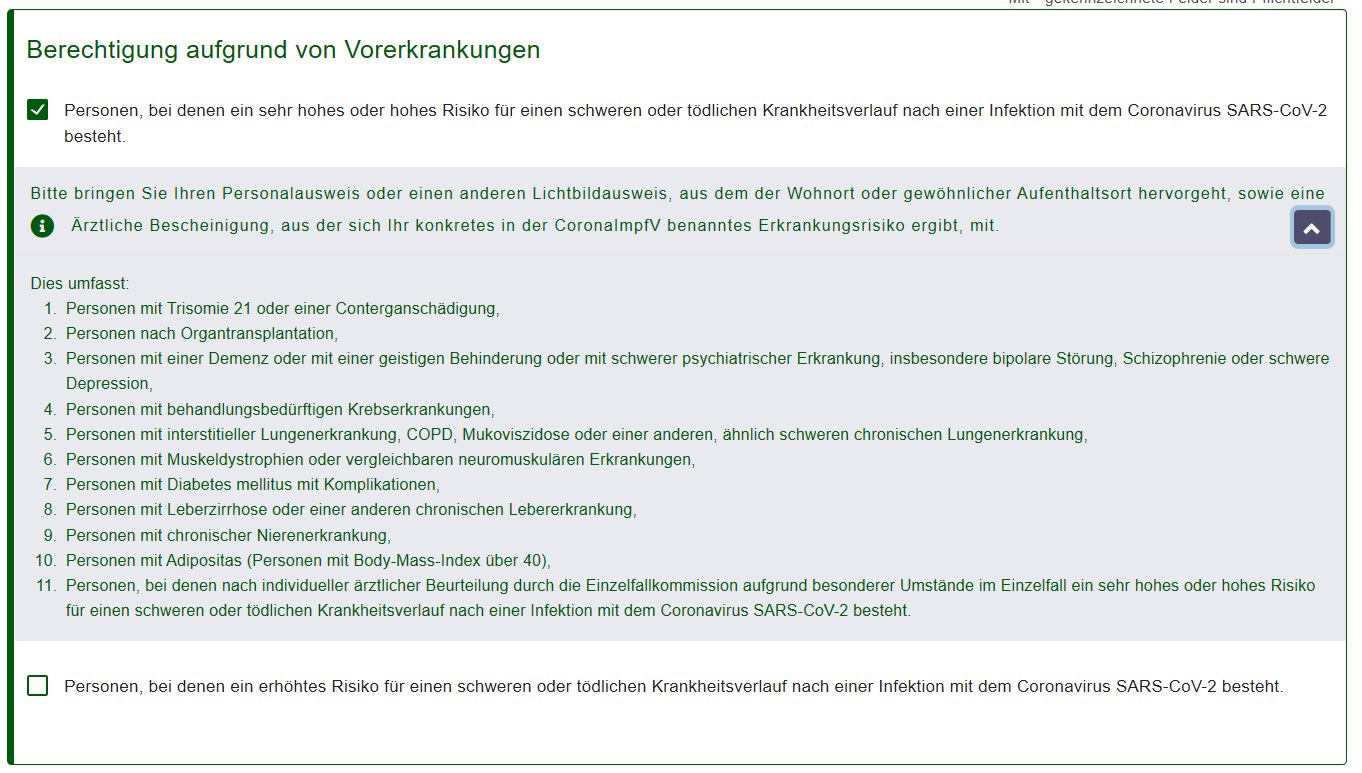
Task: Click list item 'Personen mit Muskeldystrophien'
Action: click(380, 460)
